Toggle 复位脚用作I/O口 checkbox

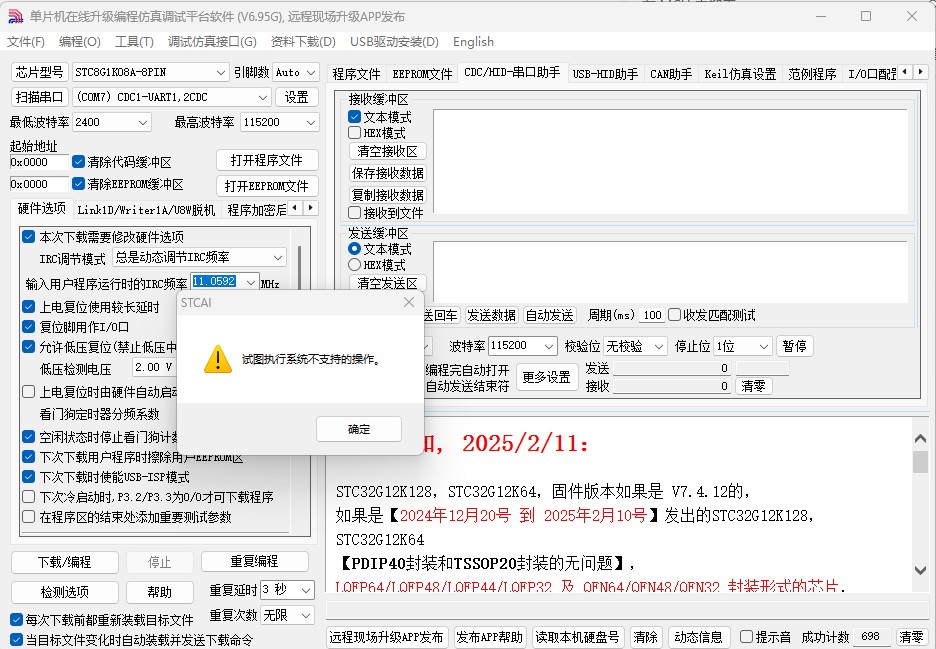pos(29,327)
